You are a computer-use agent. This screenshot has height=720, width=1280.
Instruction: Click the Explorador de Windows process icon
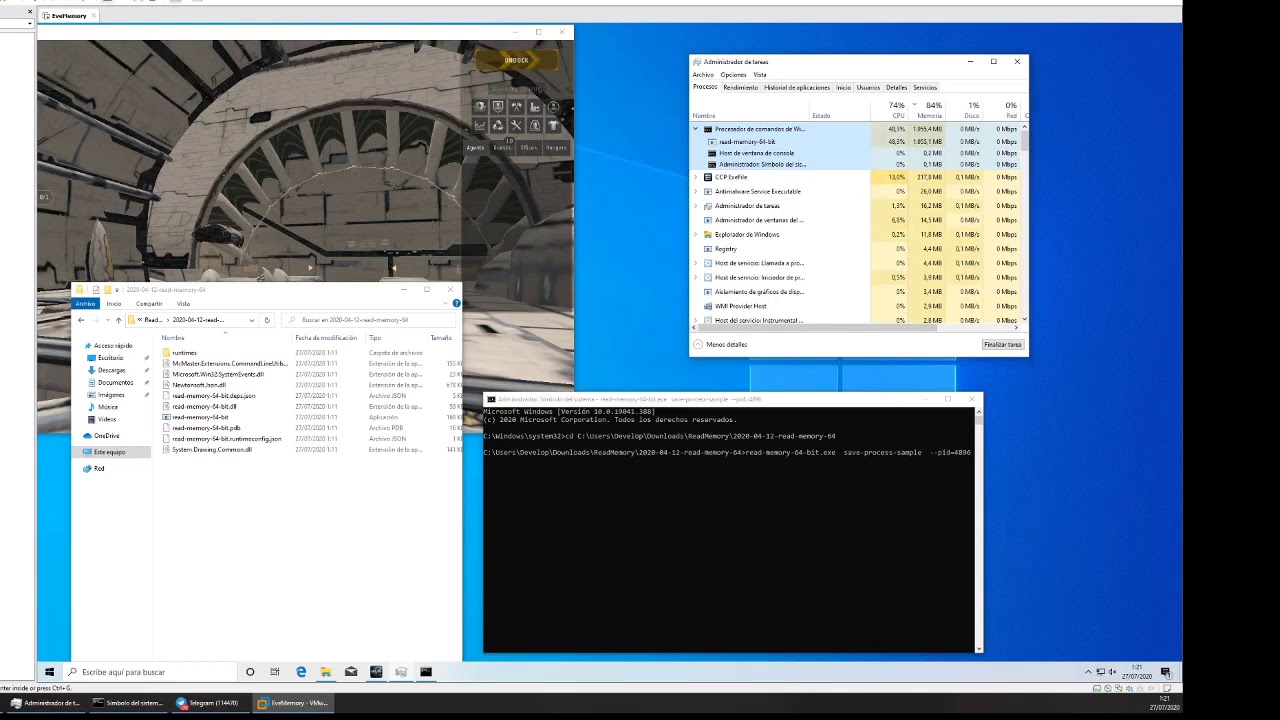[708, 234]
